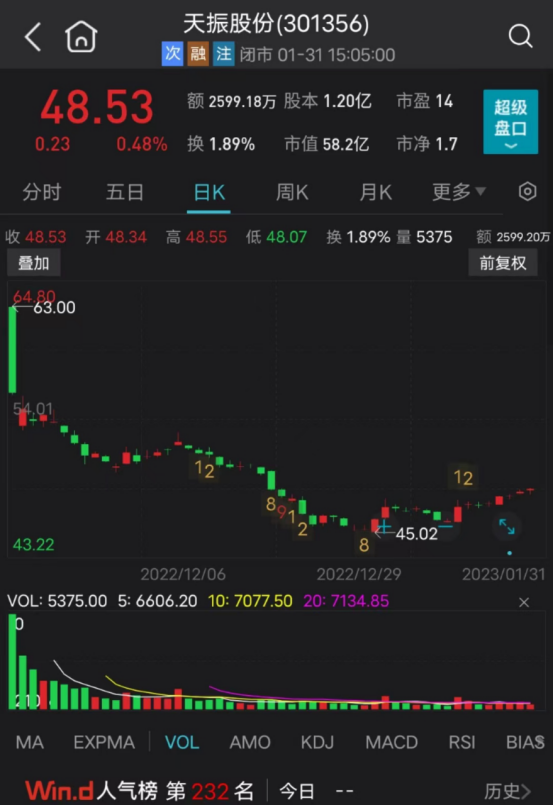The width and height of the screenshot is (553, 805).
Task: Switch to the 周K tab
Action: (x=292, y=192)
